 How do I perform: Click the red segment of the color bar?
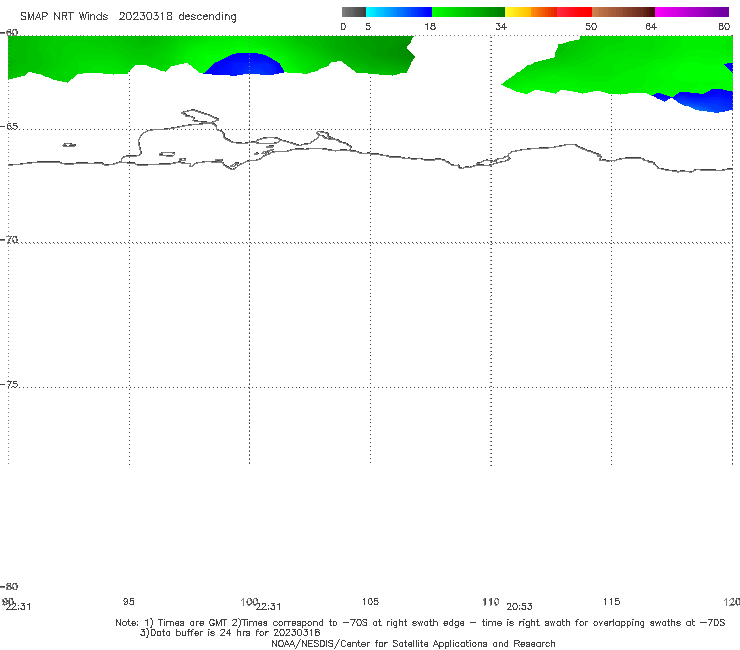click(574, 12)
